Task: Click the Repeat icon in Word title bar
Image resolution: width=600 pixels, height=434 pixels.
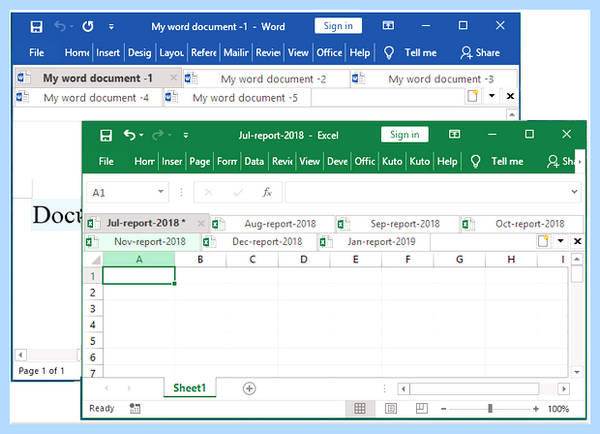Action: click(88, 26)
